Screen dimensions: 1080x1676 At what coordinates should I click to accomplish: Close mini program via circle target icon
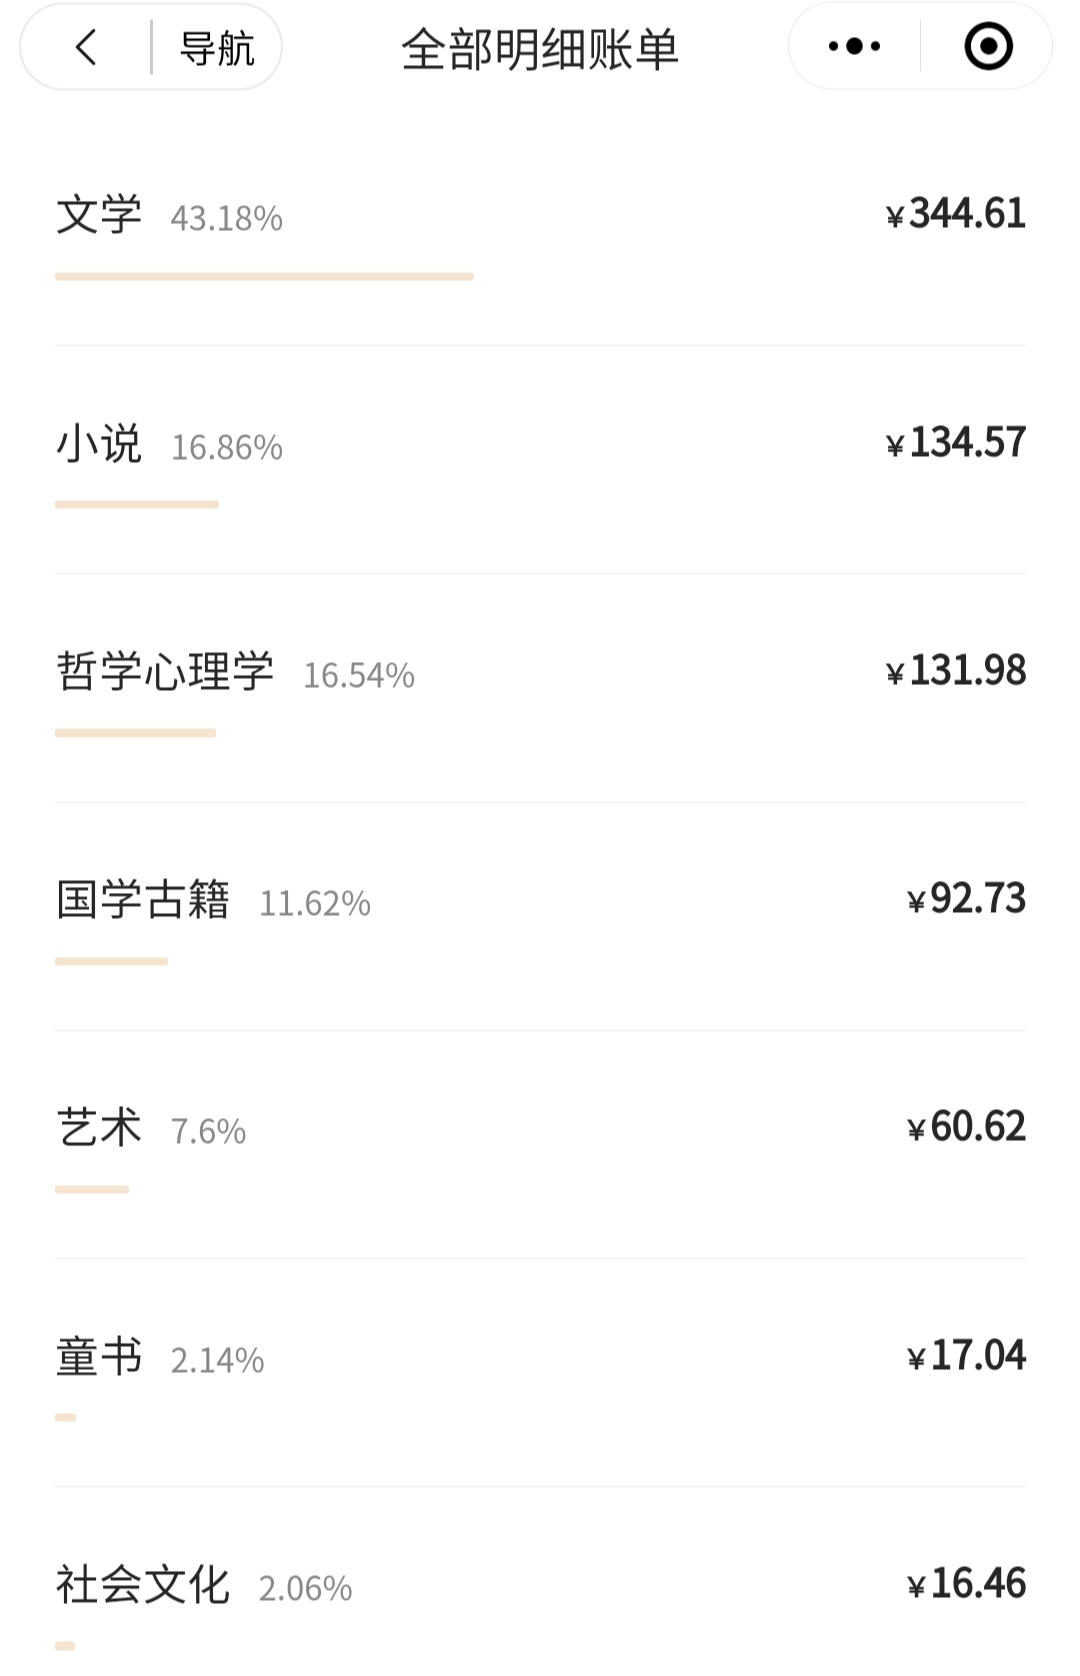tap(988, 46)
